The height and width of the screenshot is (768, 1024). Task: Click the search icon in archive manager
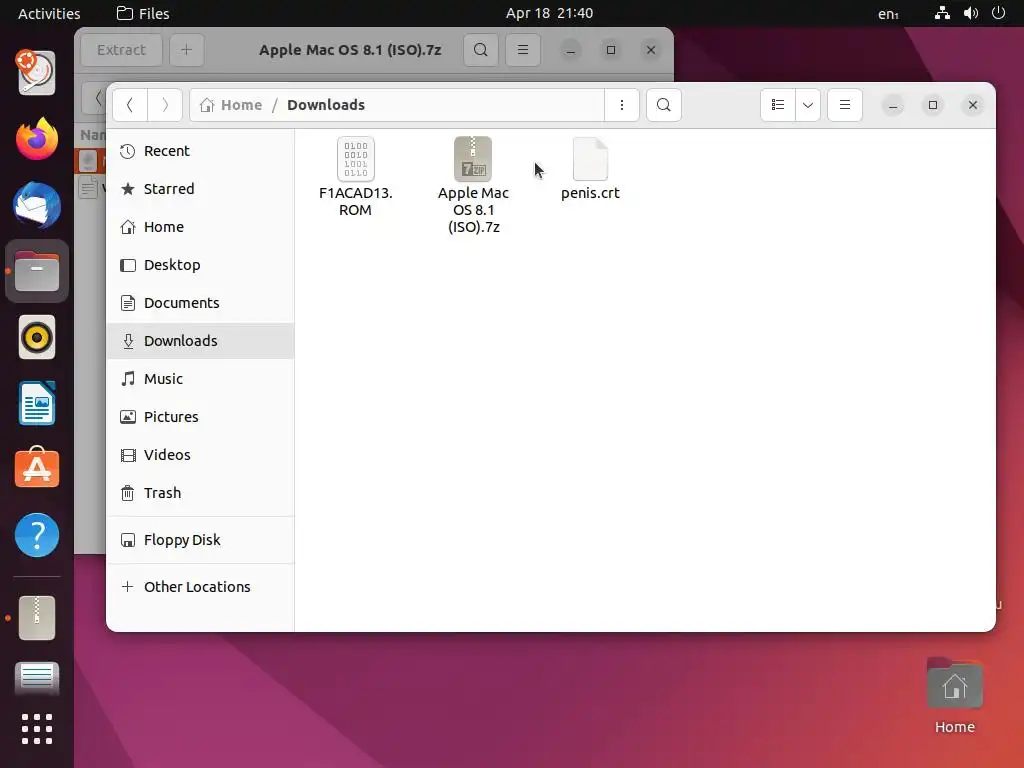click(481, 50)
